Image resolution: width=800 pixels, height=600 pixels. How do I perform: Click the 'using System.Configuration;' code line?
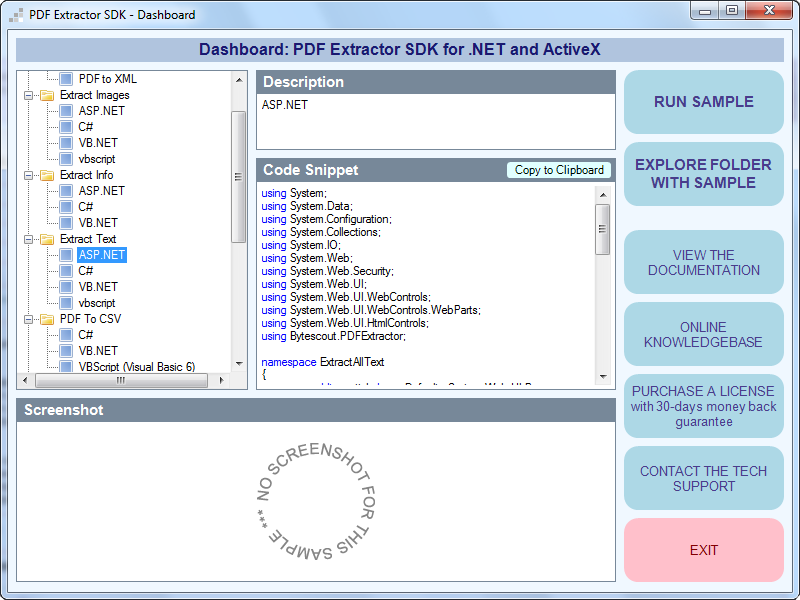[327, 219]
